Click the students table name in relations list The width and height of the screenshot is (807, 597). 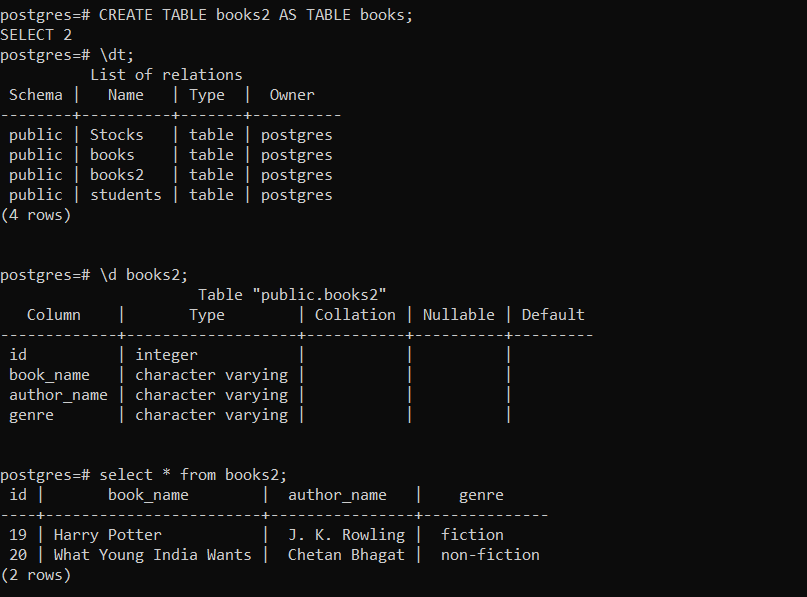(x=125, y=195)
